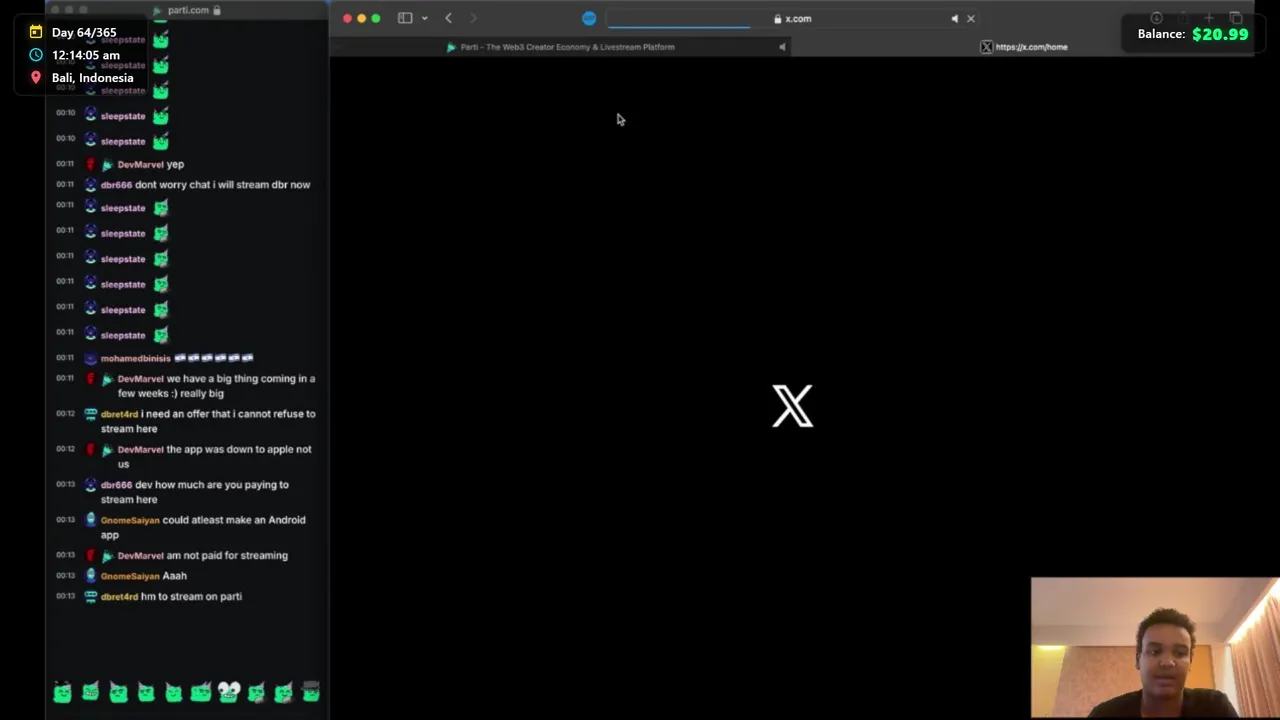Open the dbr666 username on 'dont worry chat' message

coord(116,185)
